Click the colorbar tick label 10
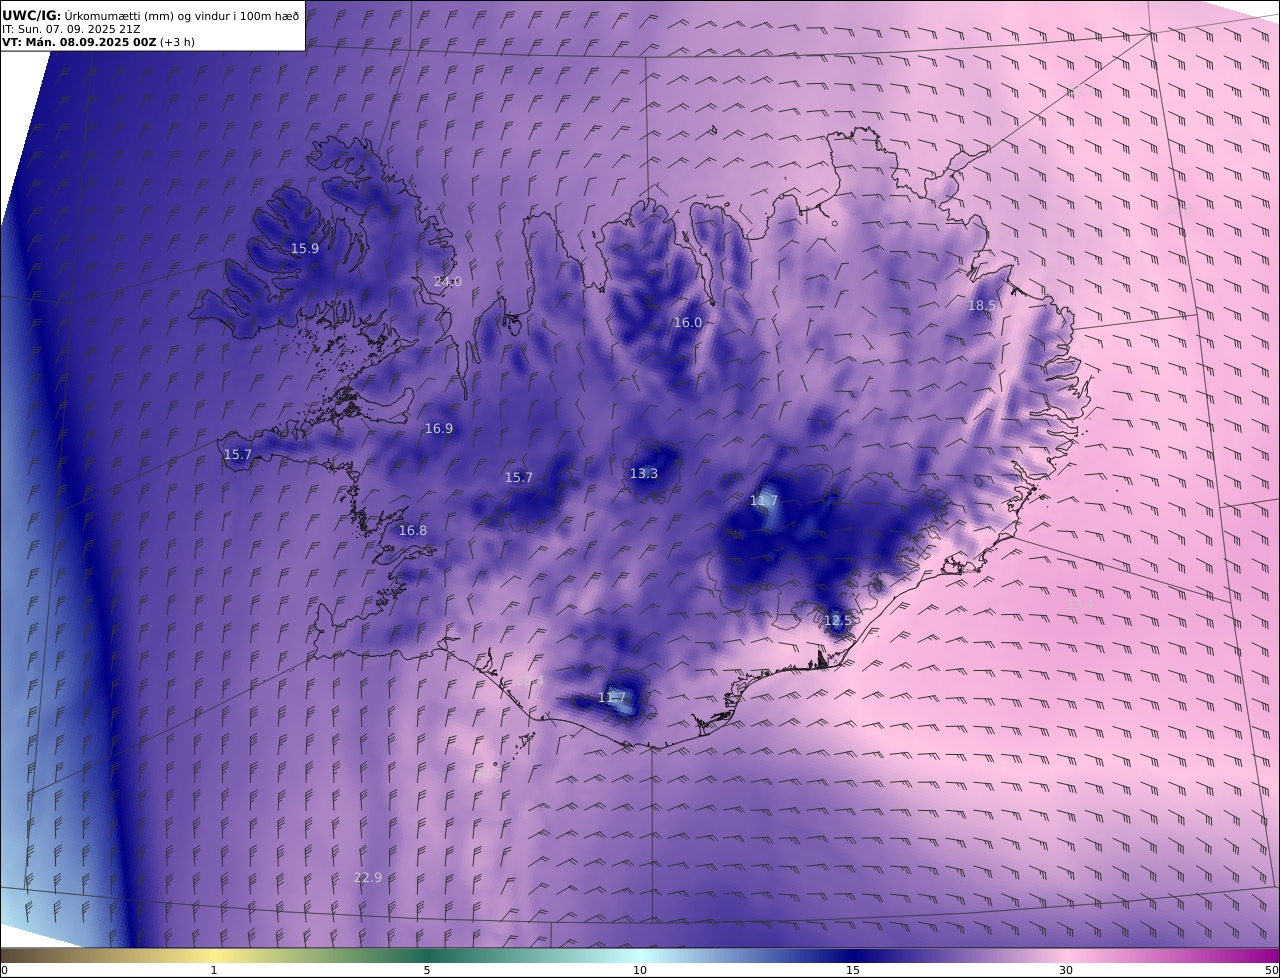 (640, 970)
